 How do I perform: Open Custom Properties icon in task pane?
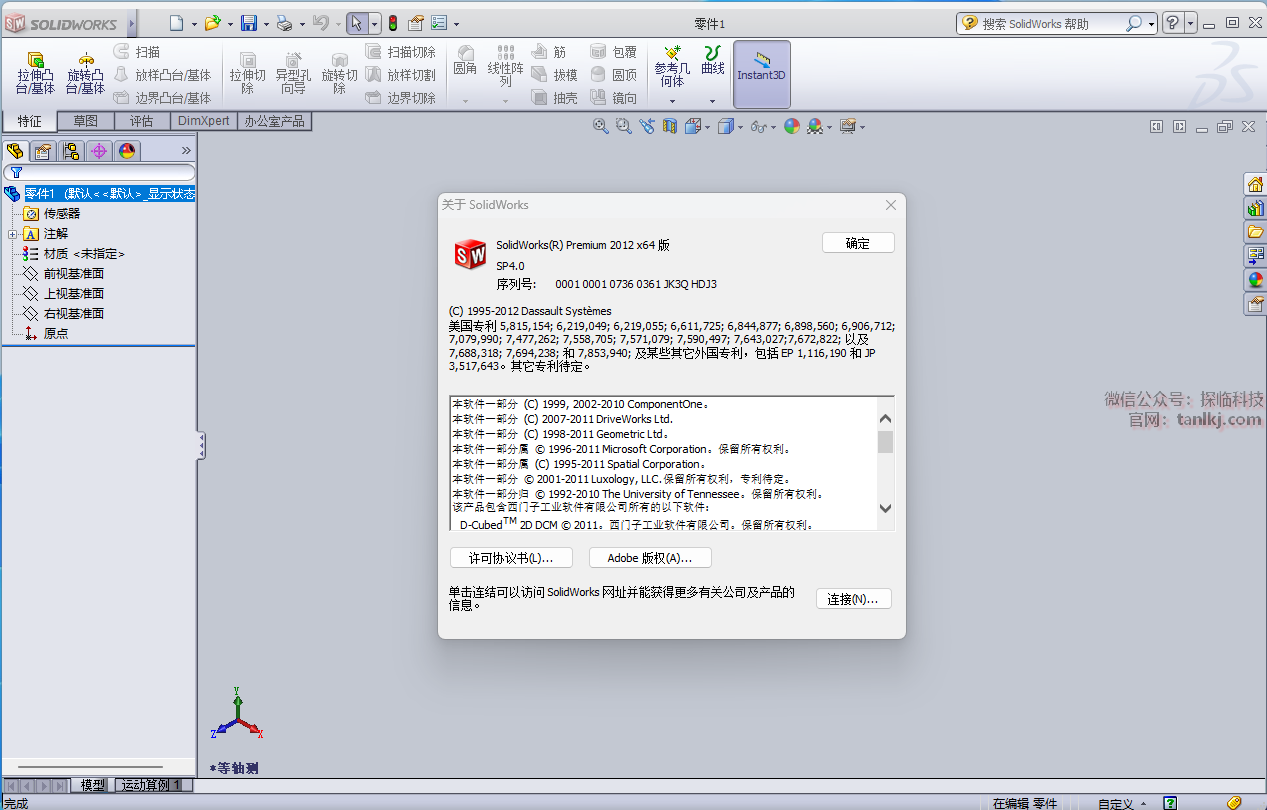pos(1255,304)
